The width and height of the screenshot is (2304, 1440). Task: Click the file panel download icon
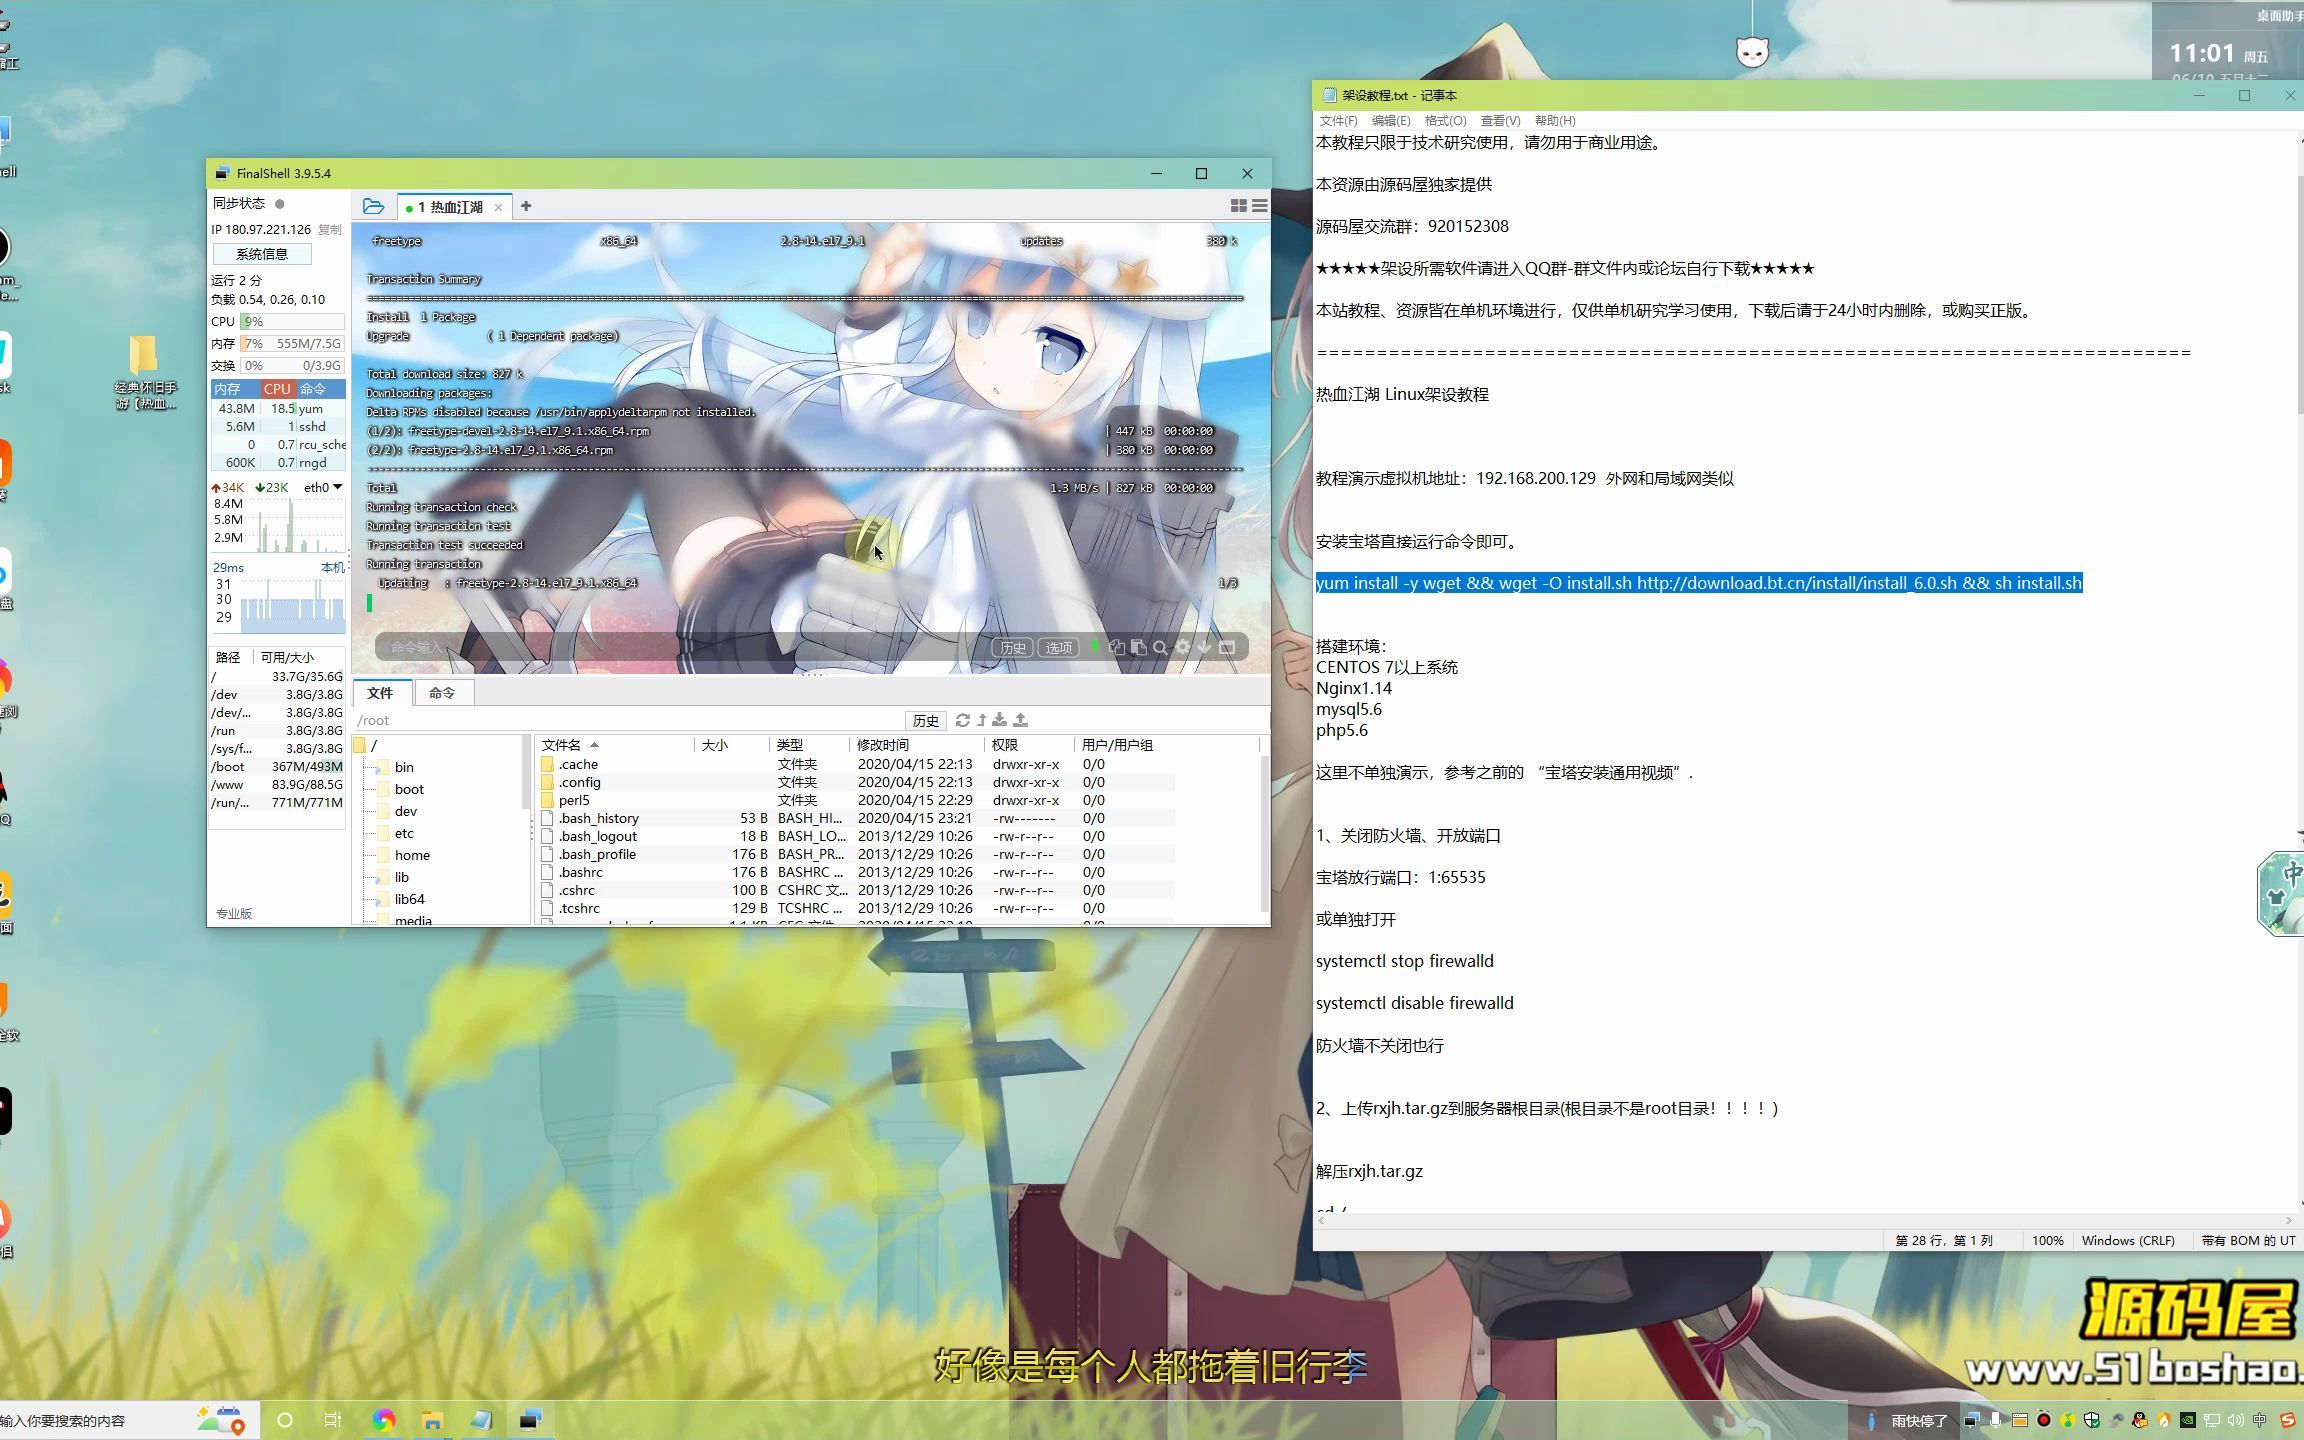point(1000,720)
